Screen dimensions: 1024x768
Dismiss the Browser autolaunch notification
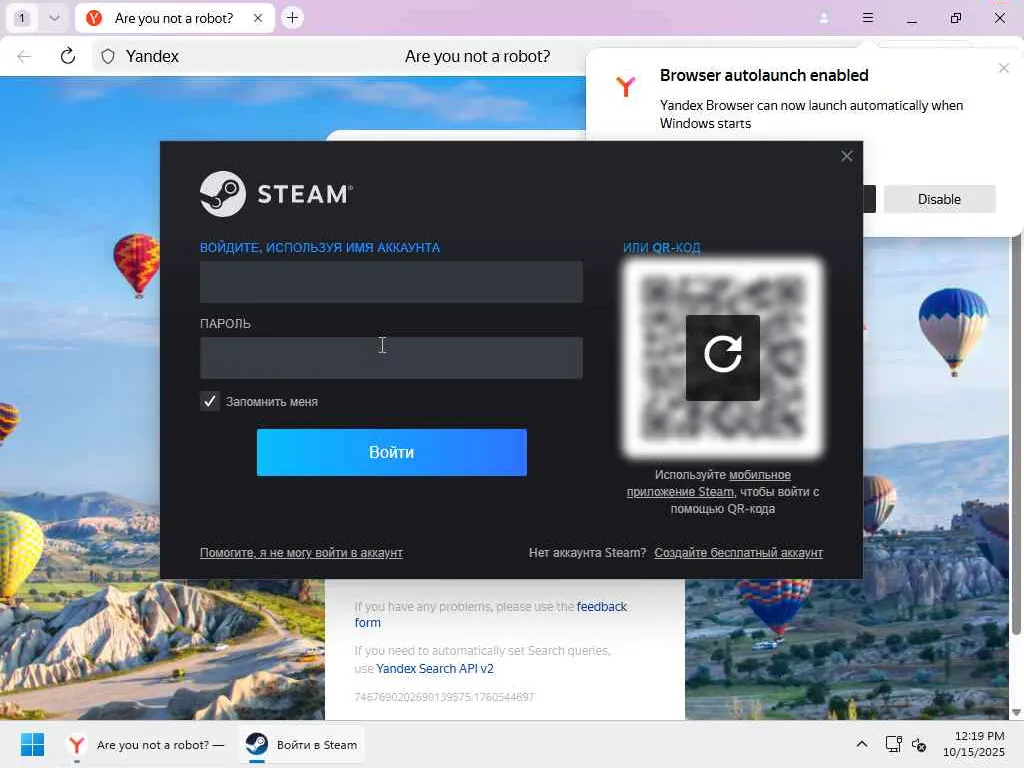pyautogui.click(x=1004, y=68)
